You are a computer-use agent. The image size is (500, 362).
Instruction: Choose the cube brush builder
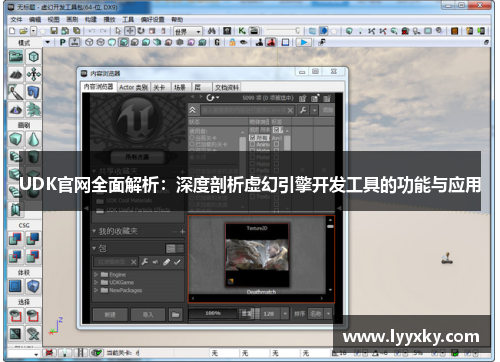pyautogui.click(x=16, y=139)
